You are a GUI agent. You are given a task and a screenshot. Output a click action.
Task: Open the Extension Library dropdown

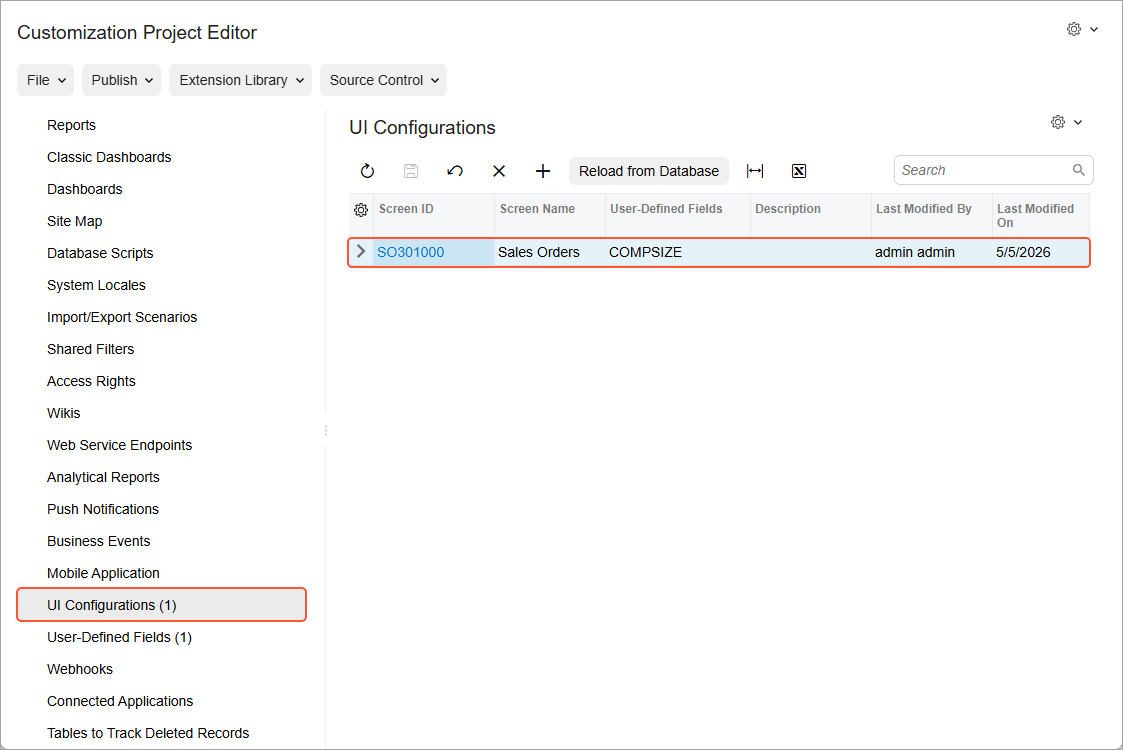(x=241, y=80)
